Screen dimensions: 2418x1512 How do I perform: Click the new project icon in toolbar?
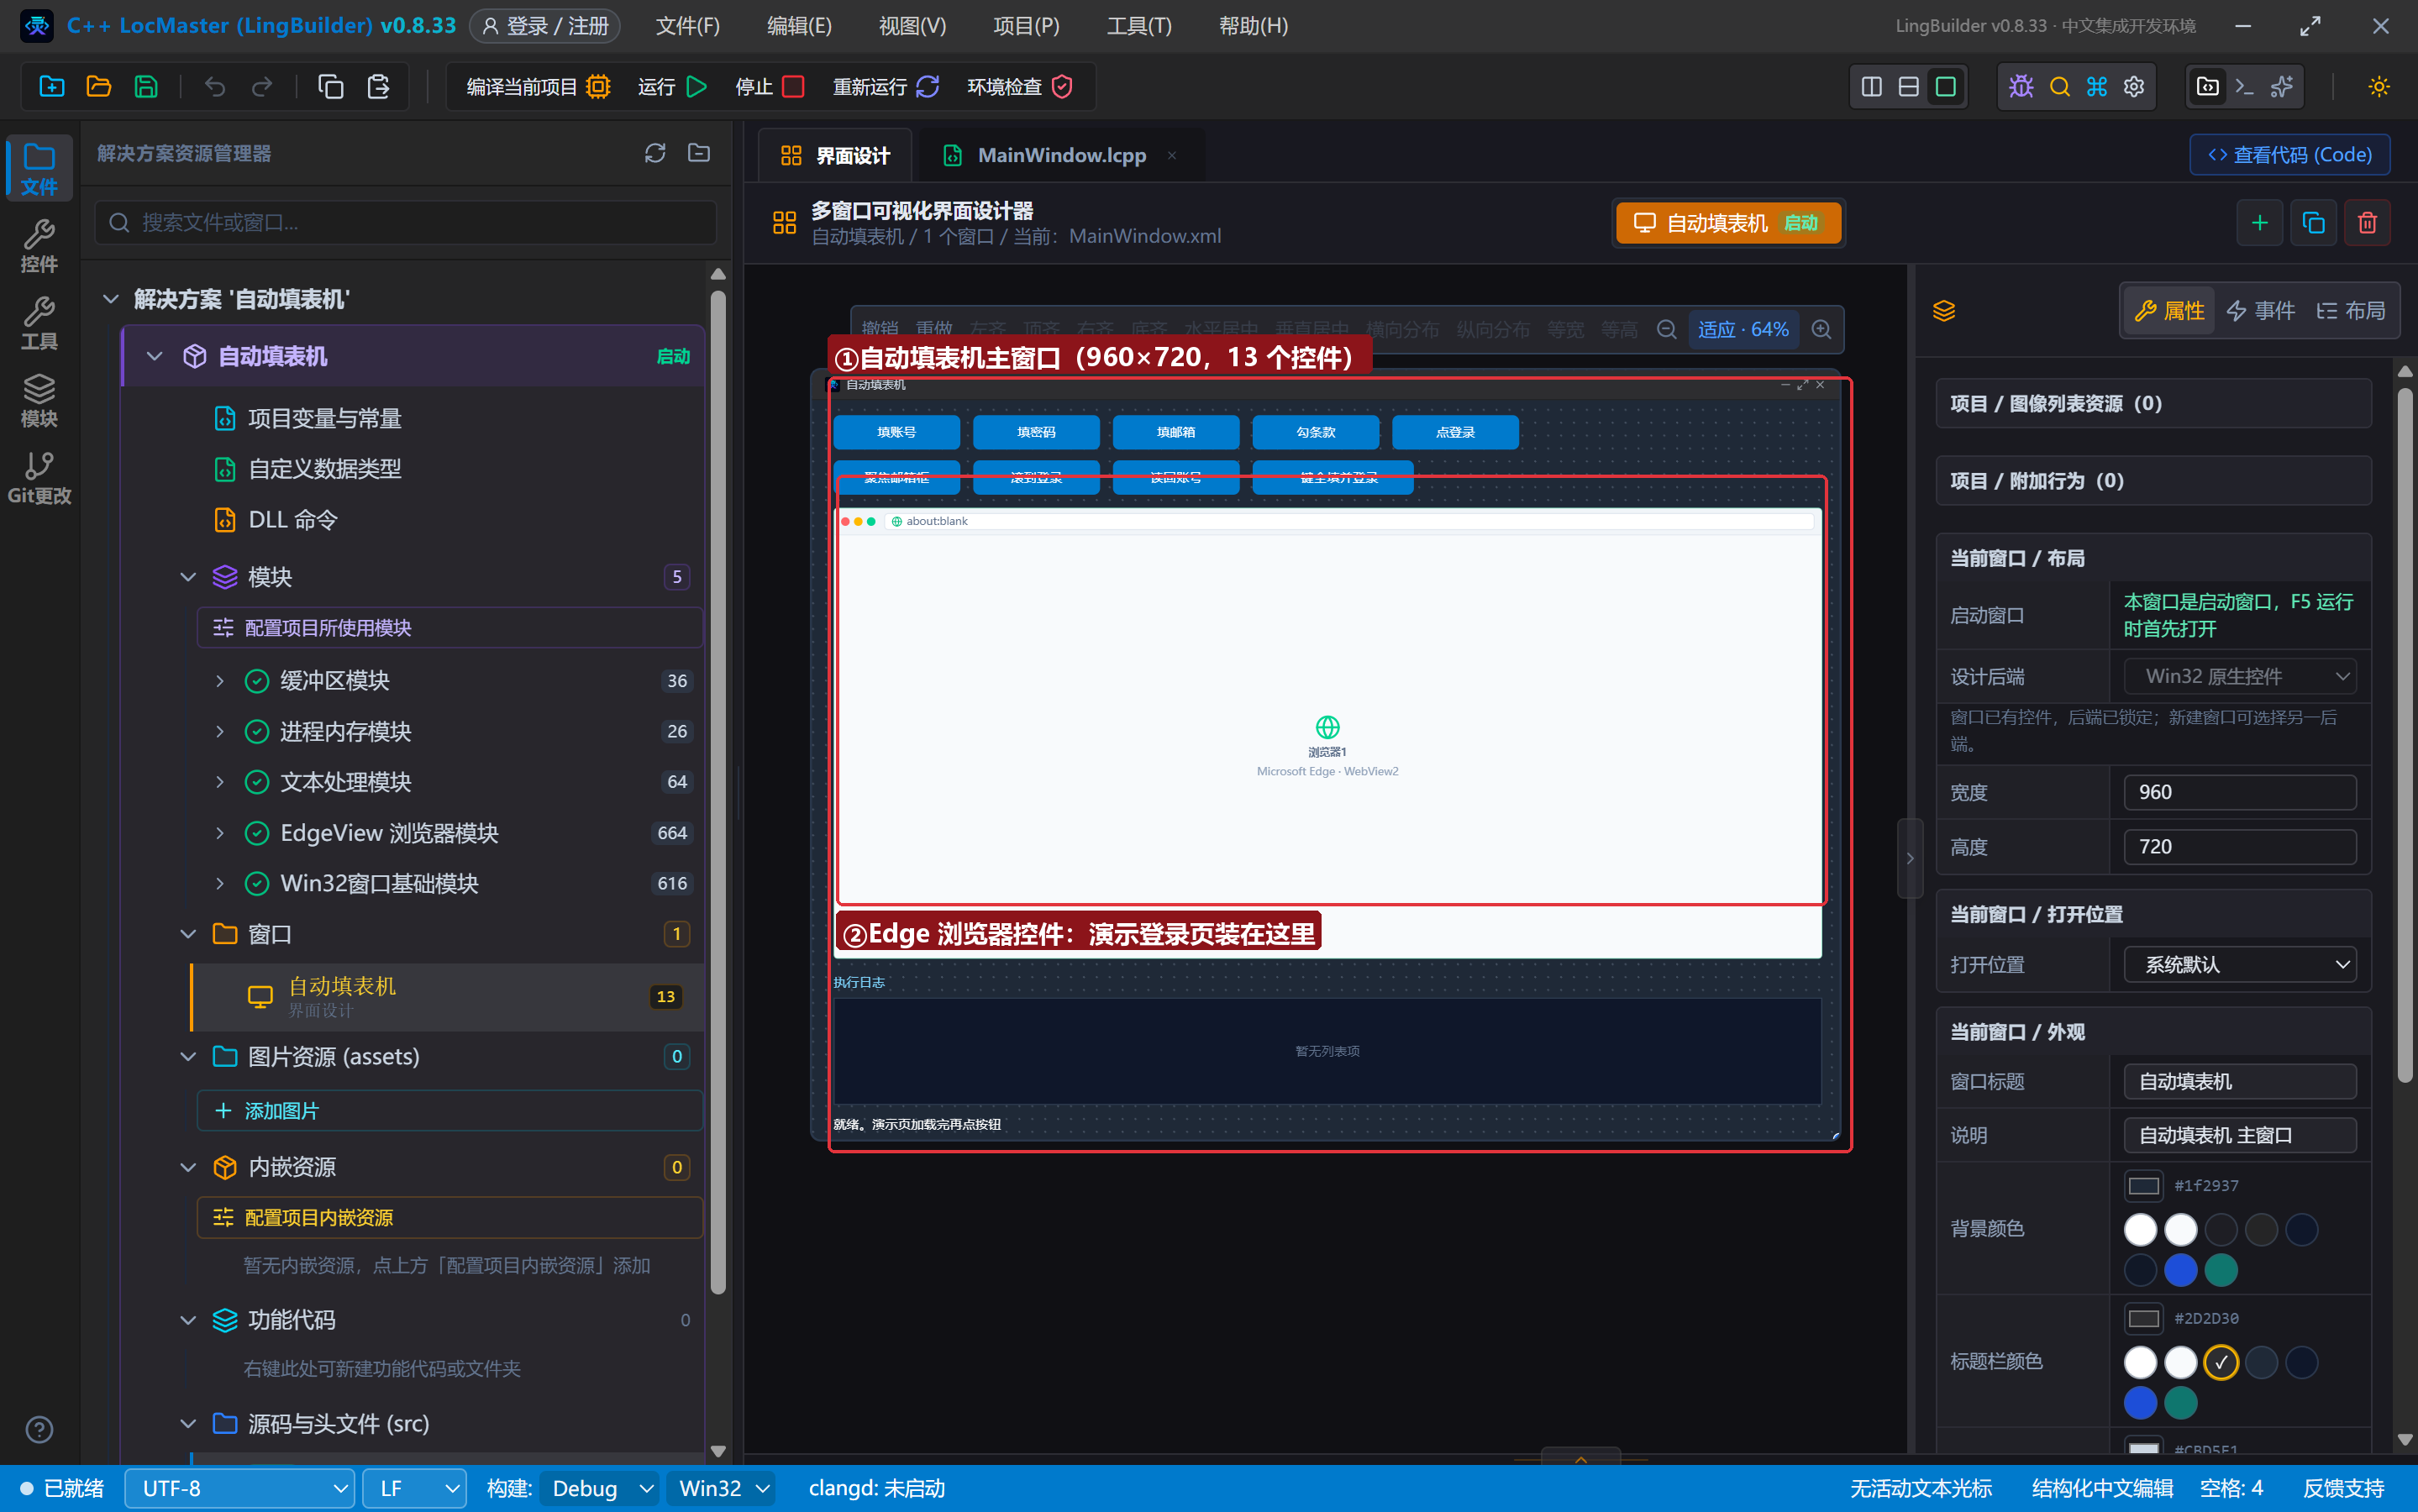tap(52, 87)
